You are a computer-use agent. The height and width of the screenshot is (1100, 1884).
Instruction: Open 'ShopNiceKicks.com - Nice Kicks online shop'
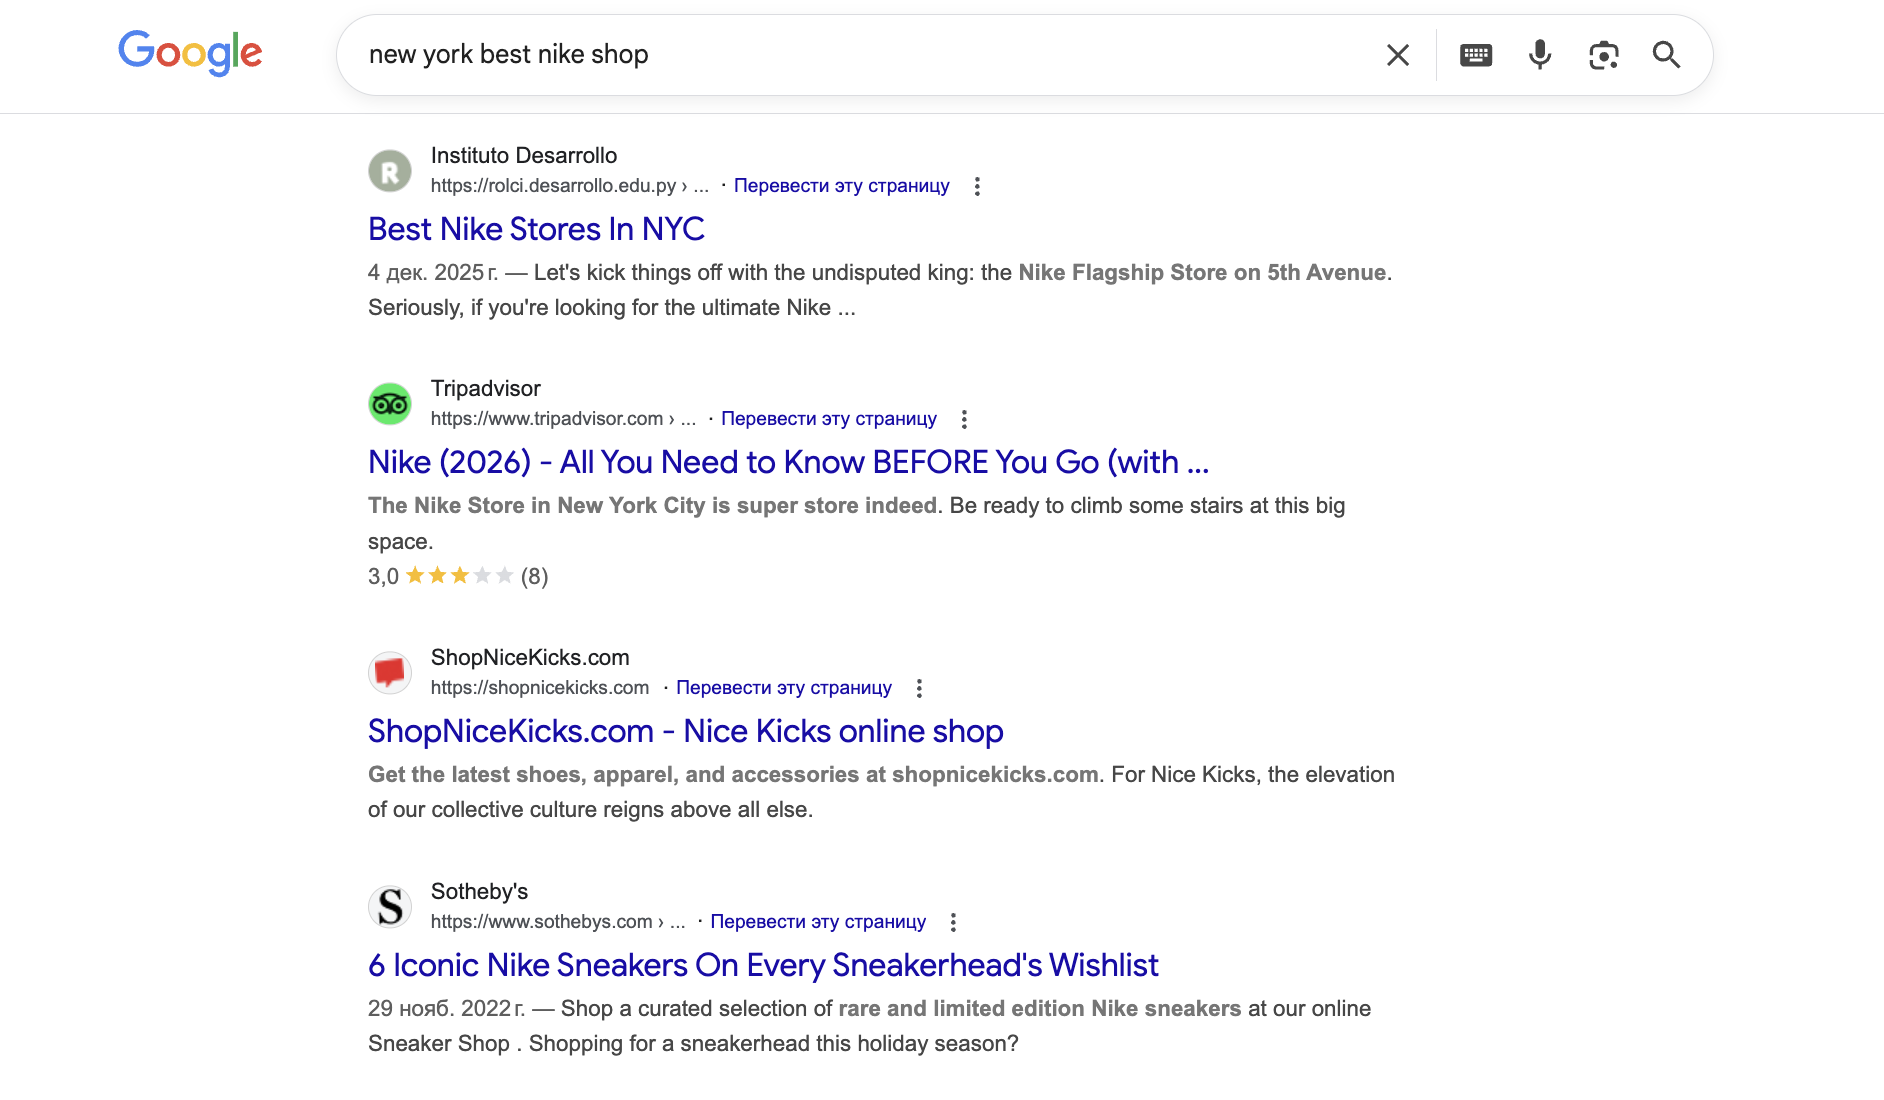685,731
